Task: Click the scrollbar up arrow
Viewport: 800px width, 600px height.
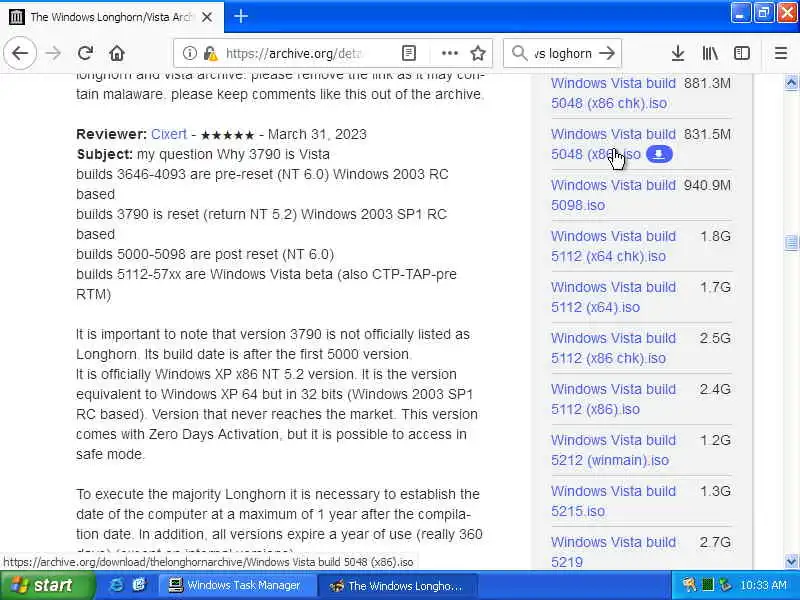Action: tap(791, 82)
